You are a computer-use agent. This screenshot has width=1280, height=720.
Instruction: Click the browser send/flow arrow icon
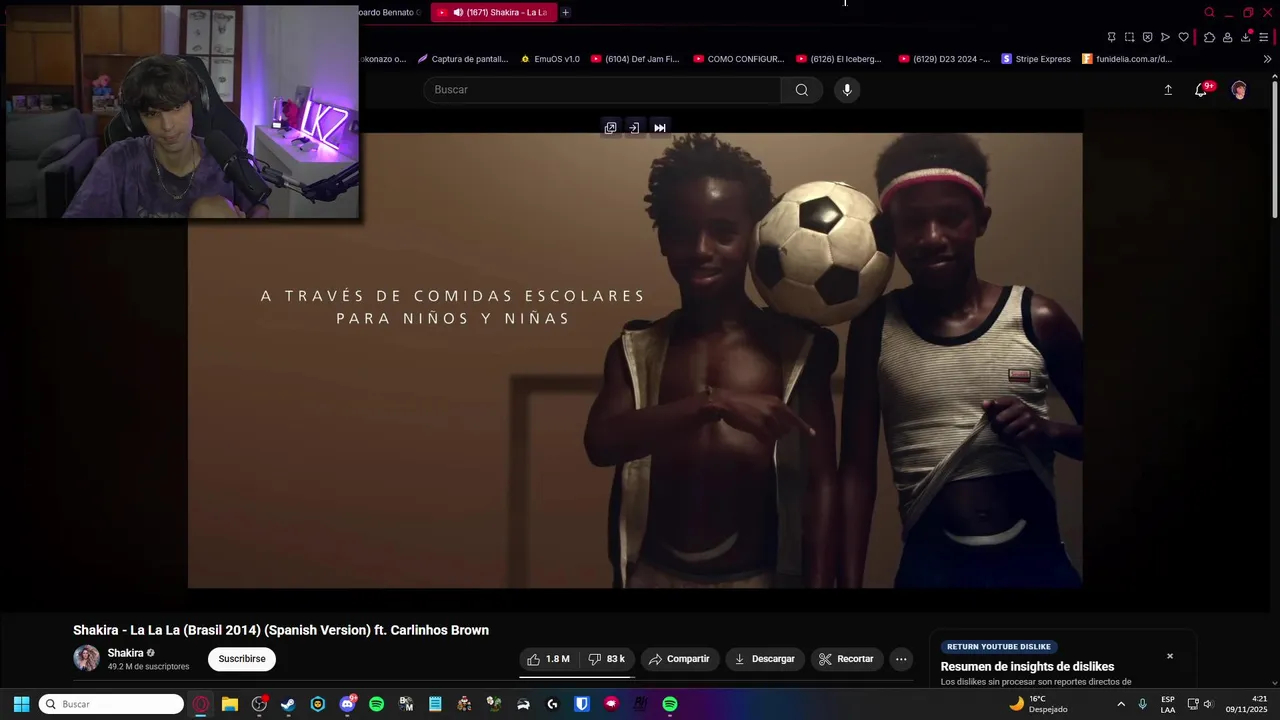1165,37
